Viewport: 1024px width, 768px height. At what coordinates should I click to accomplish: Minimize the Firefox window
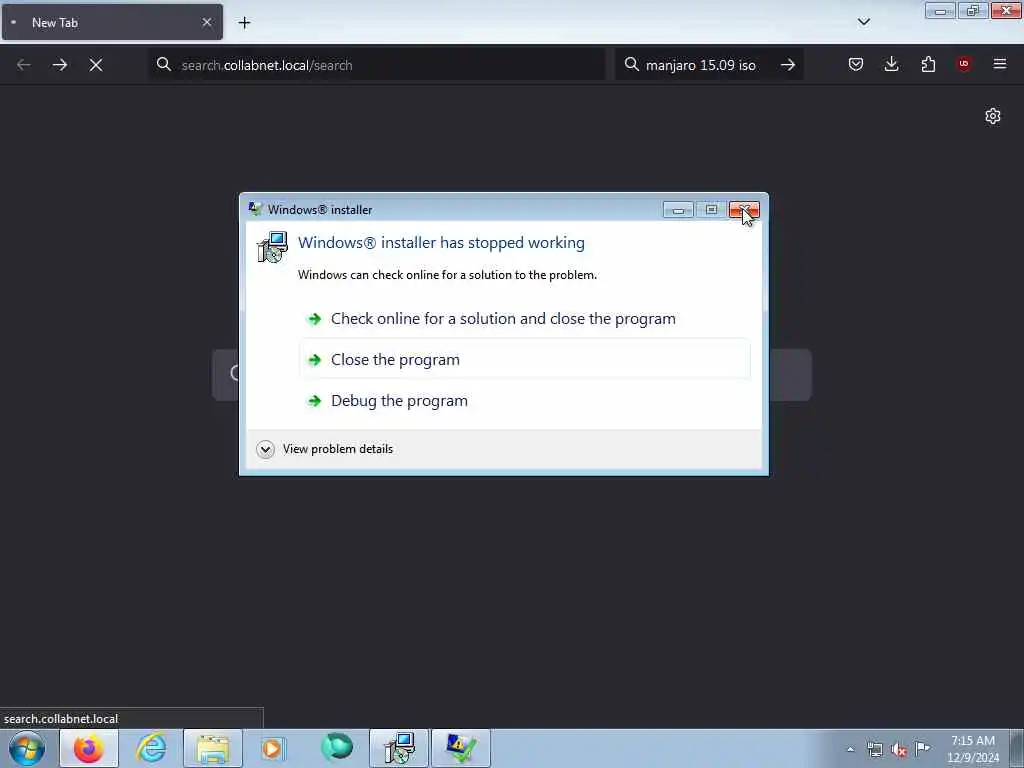coord(940,11)
